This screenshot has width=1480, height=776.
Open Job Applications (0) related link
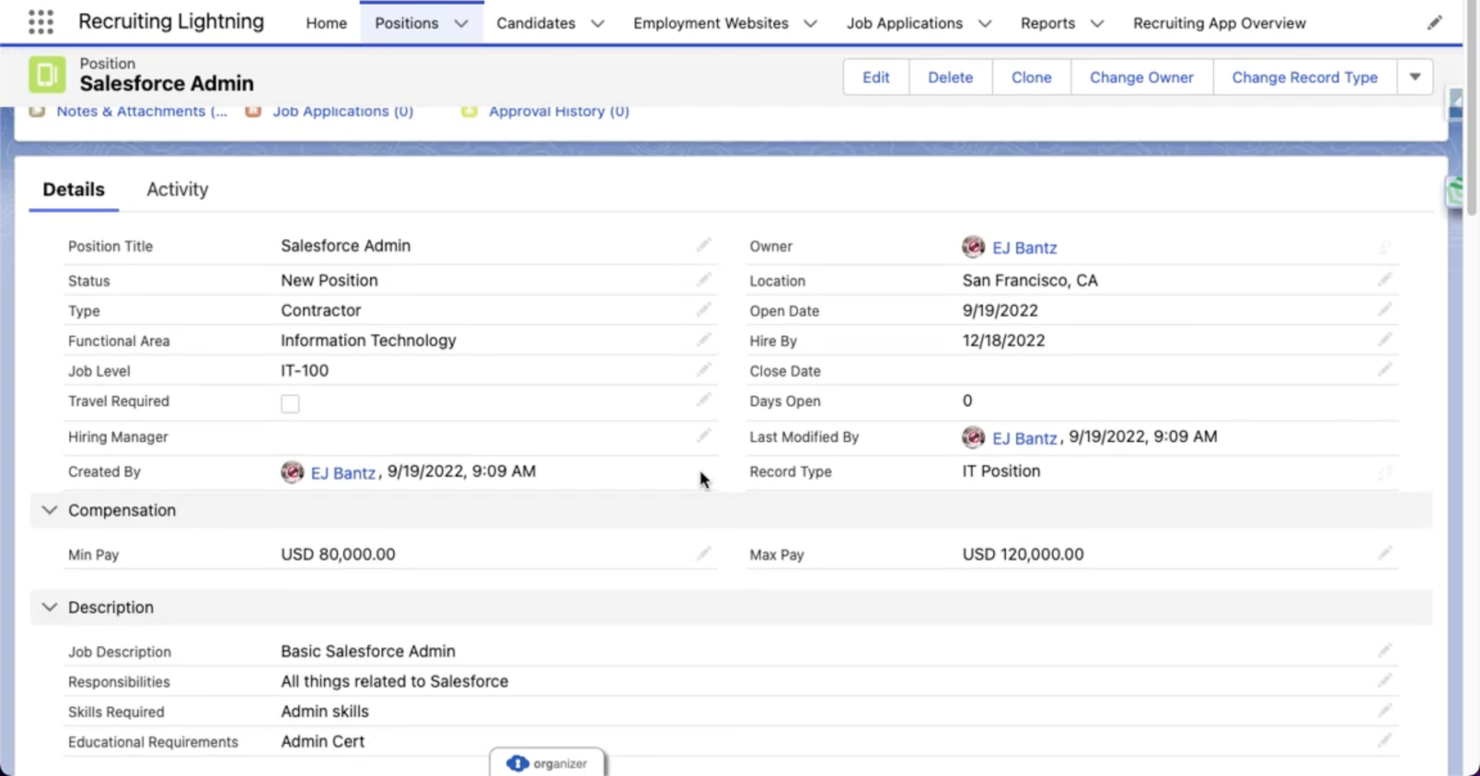(x=343, y=111)
